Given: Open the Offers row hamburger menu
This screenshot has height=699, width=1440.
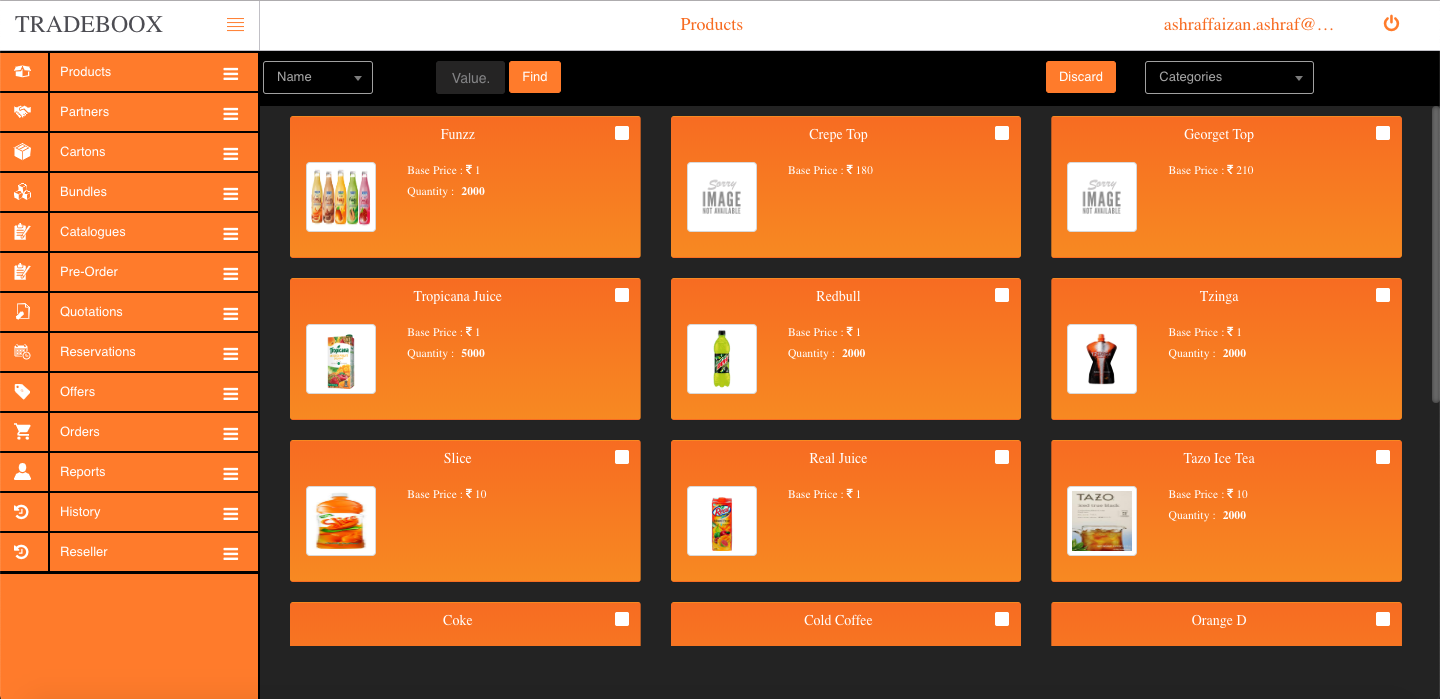Looking at the screenshot, I should 231,394.
